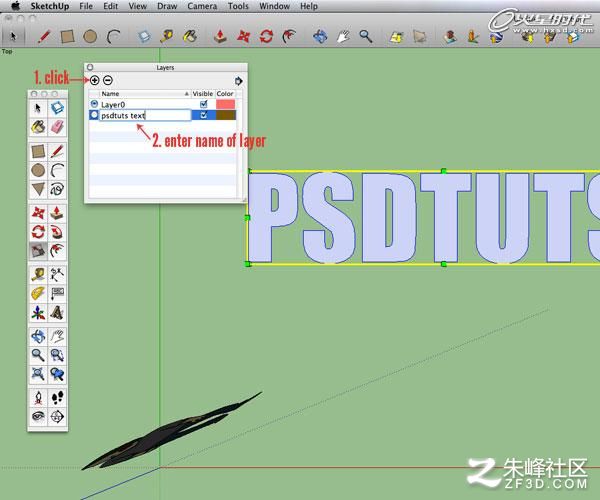Open the Edit menu
Viewport: 600px width, 500px height.
tap(111, 6)
